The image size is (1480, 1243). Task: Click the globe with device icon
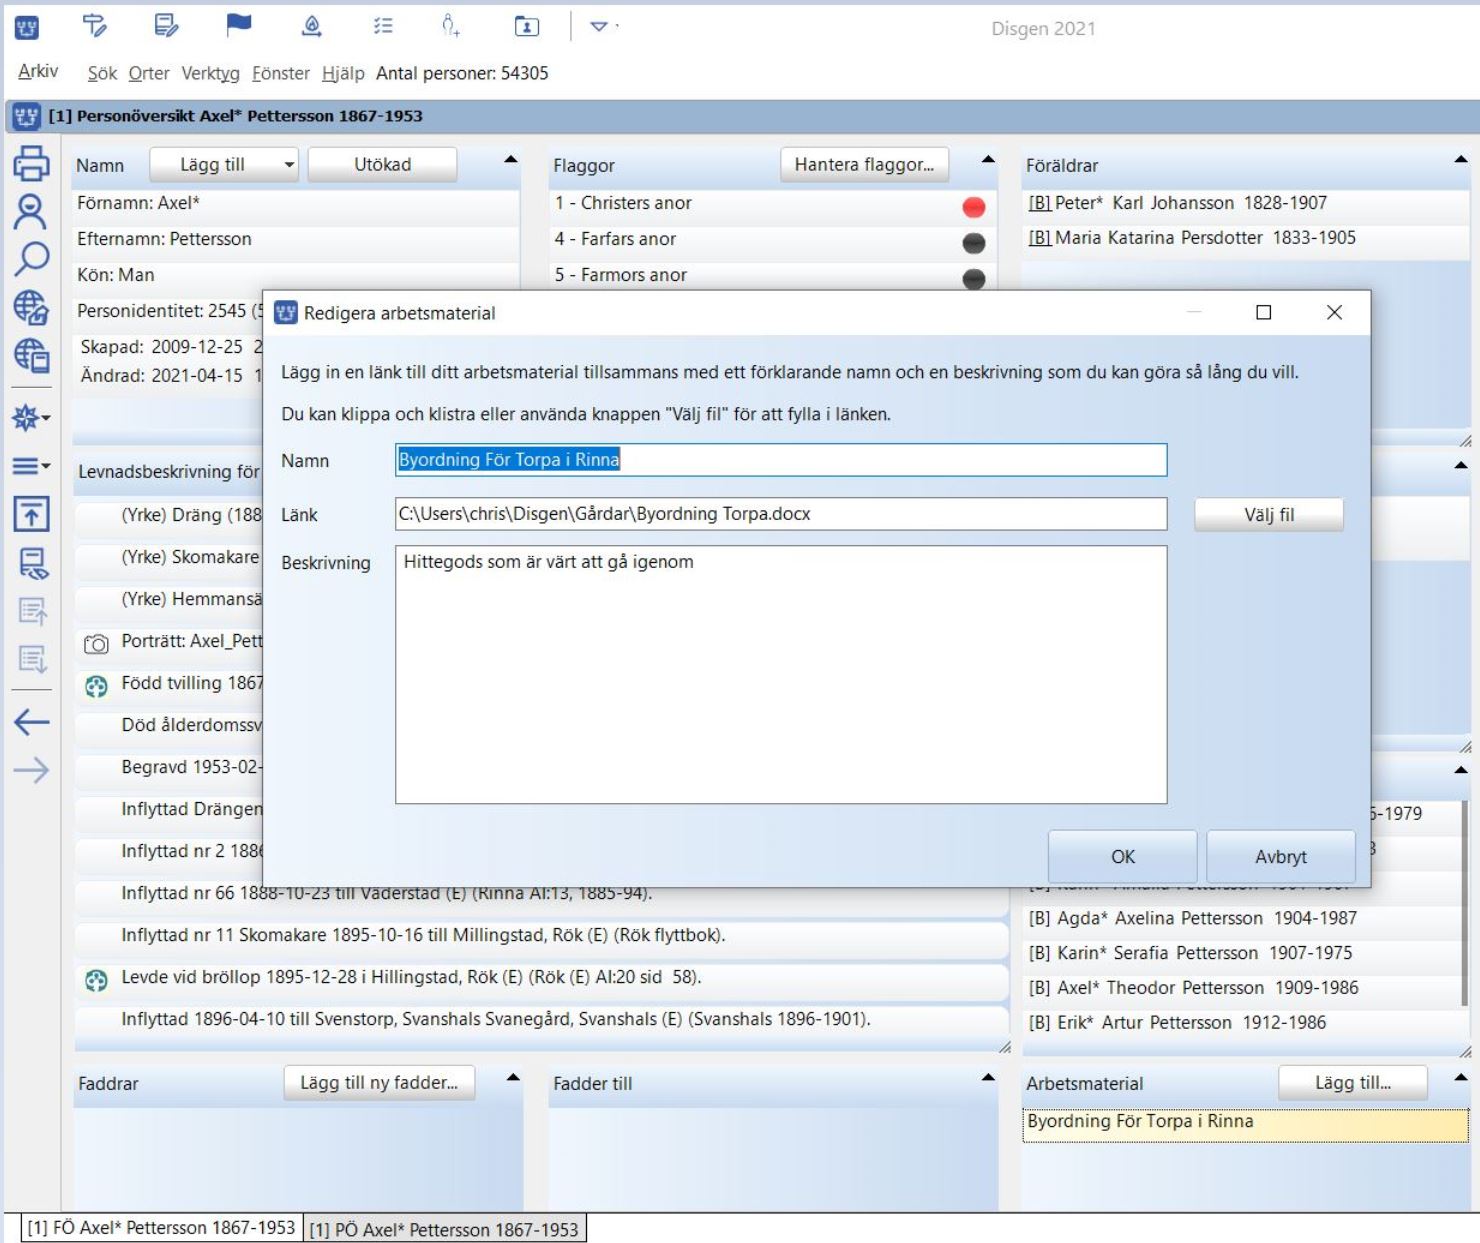click(x=31, y=355)
